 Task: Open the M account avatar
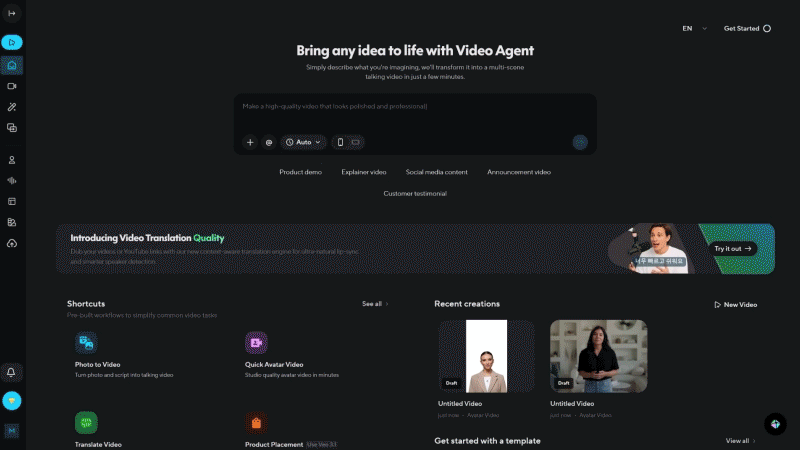12,431
